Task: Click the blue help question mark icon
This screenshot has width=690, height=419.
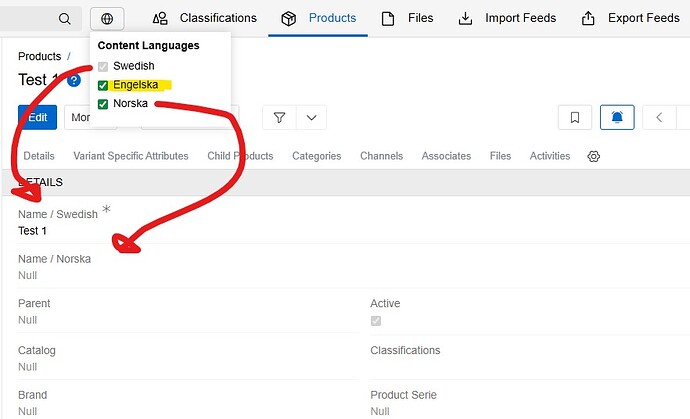Action: click(x=74, y=80)
